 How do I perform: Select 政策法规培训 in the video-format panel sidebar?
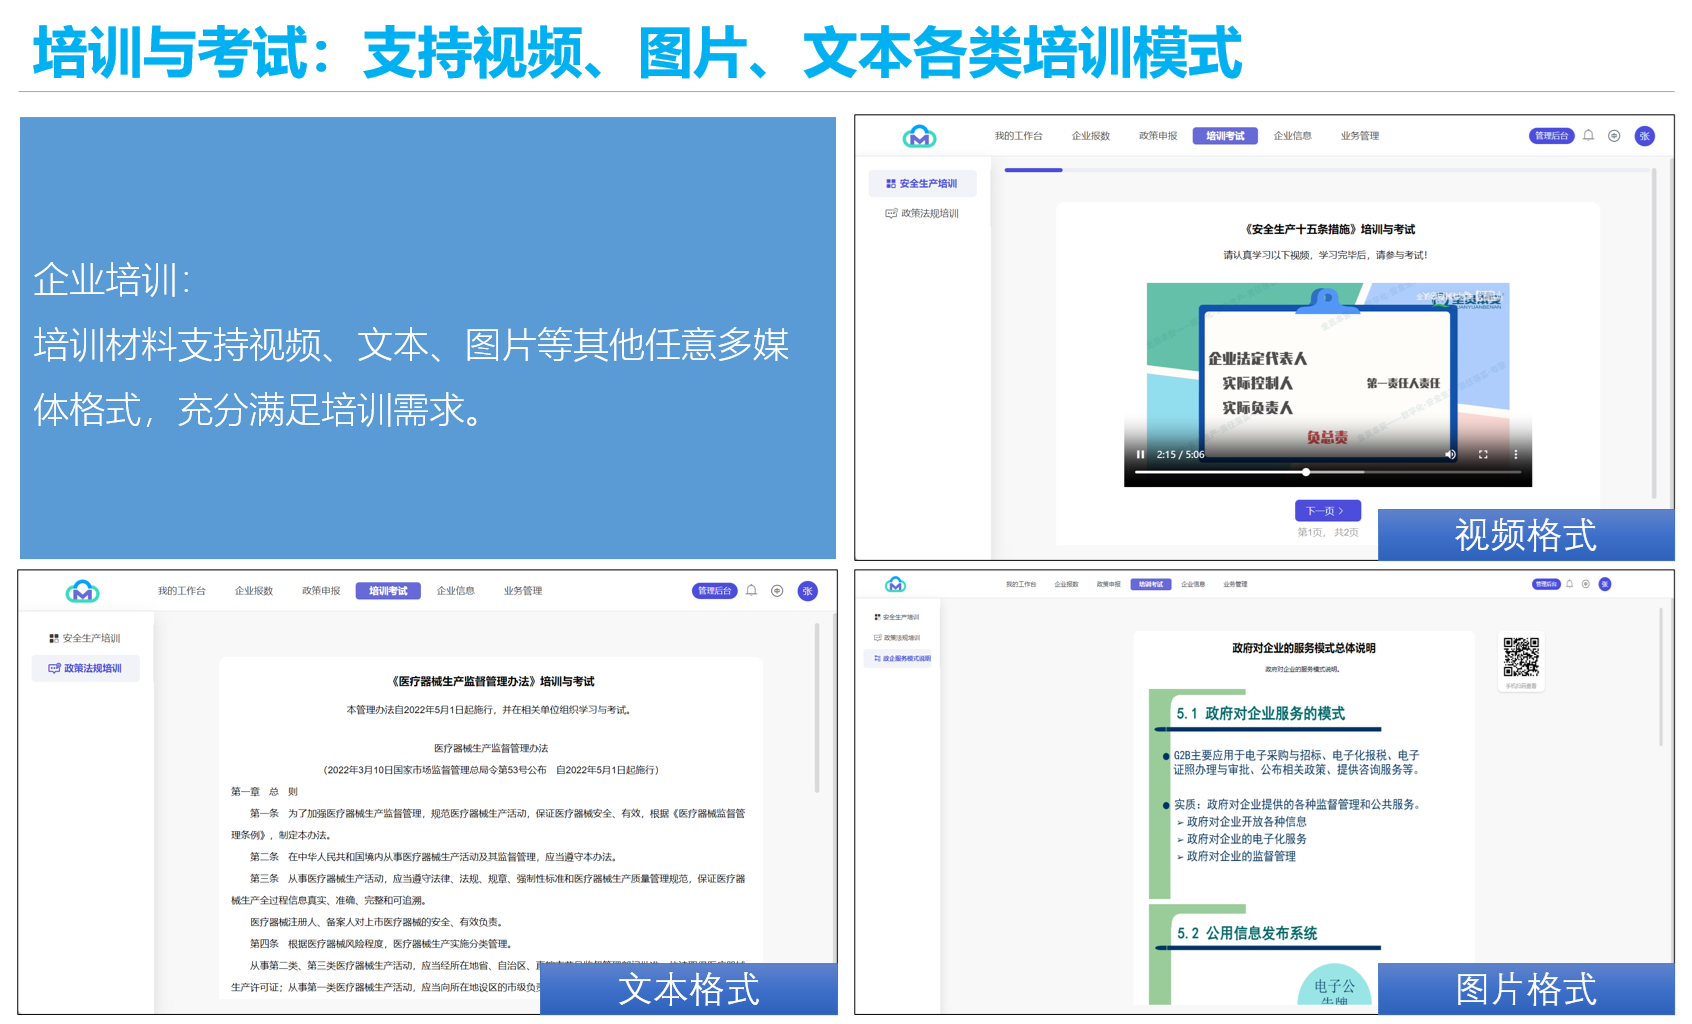point(922,213)
